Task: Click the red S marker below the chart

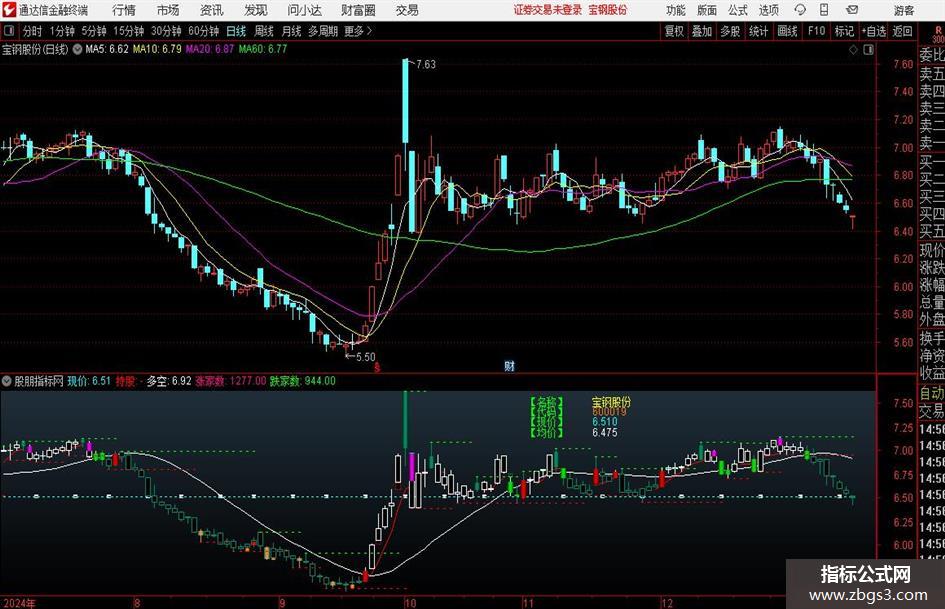Action: [377, 367]
